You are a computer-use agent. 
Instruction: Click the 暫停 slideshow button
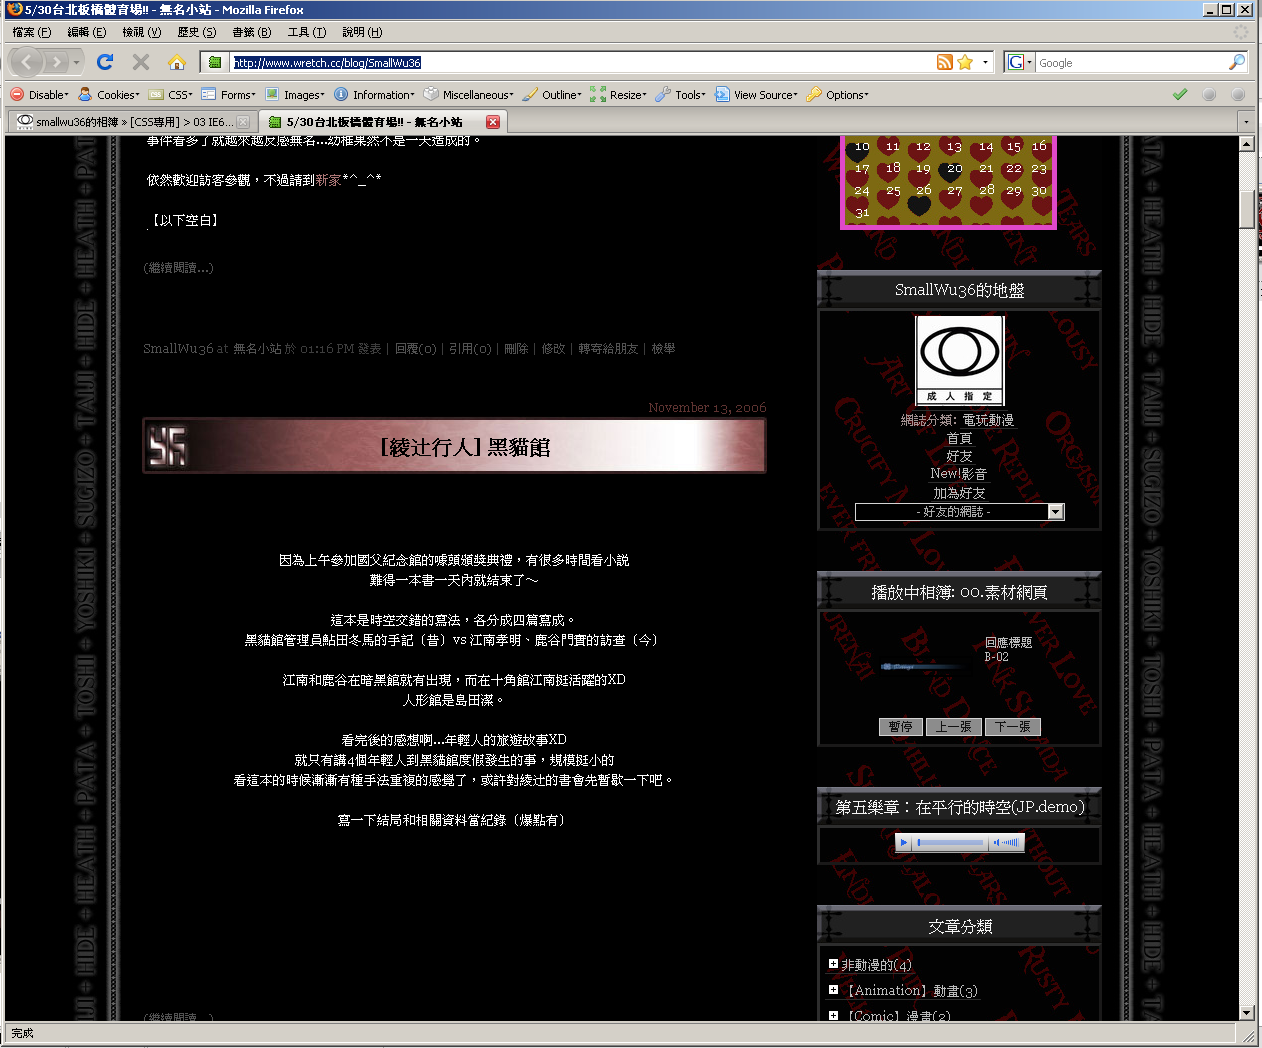coord(900,727)
